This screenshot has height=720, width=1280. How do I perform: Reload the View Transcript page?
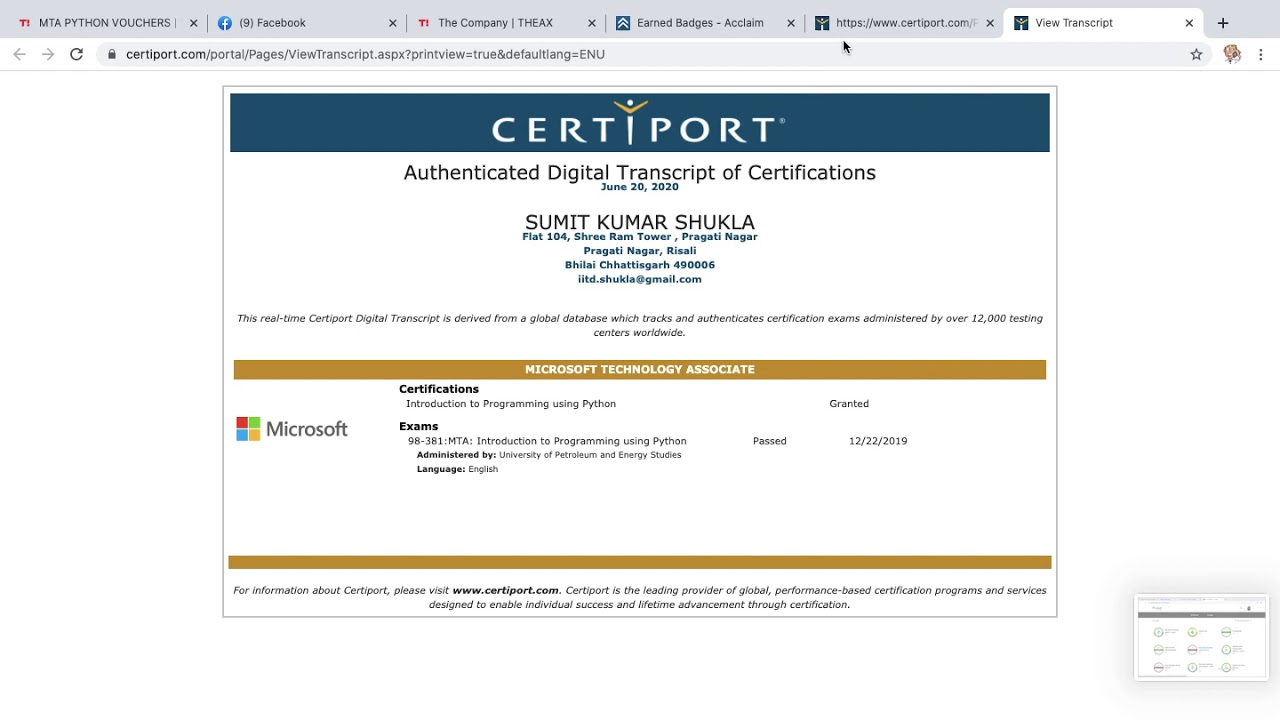76,54
